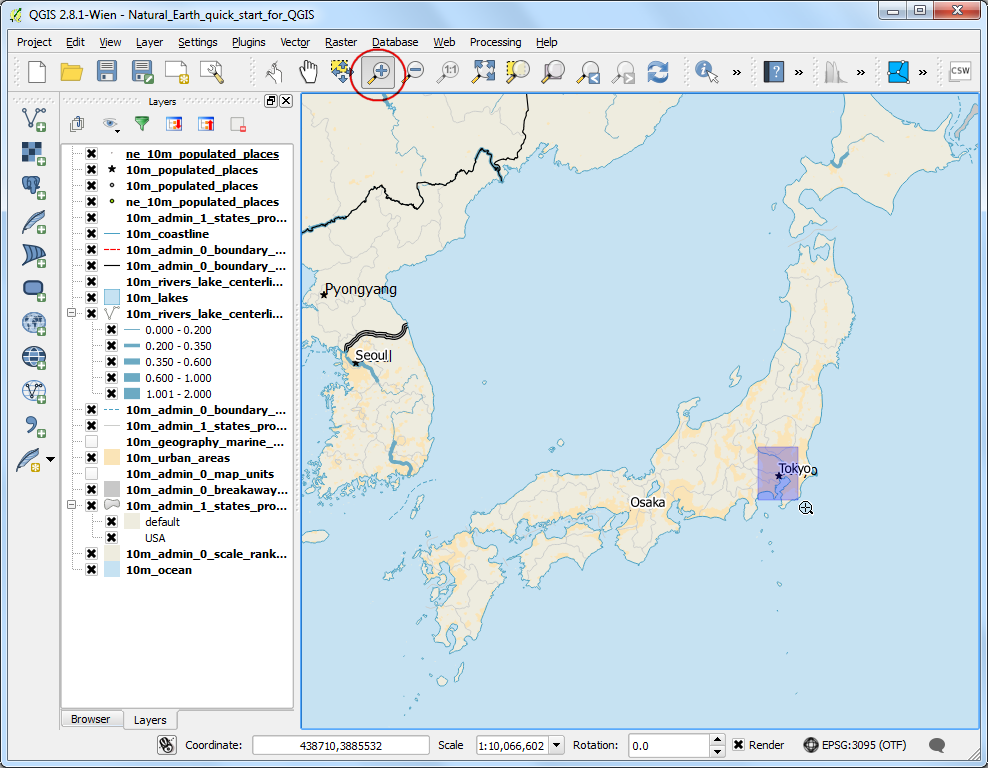The height and width of the screenshot is (768, 988).
Task: Toggle the Render checkbox
Action: (738, 745)
